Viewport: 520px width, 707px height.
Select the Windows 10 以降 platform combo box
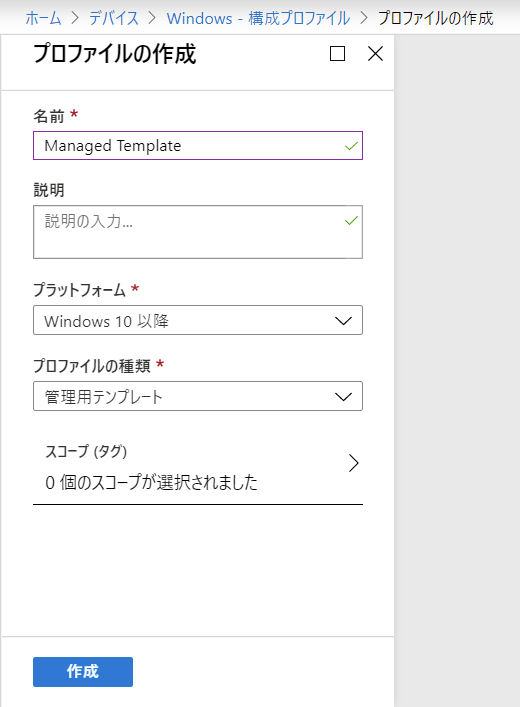coord(198,320)
